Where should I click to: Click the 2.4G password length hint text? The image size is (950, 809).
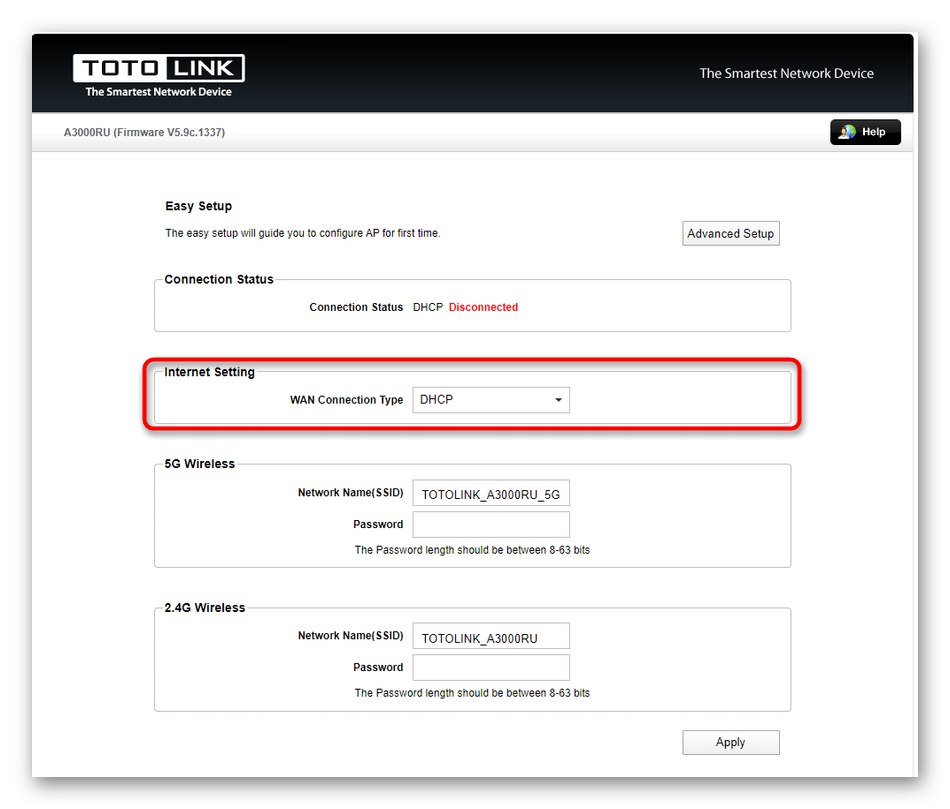click(472, 693)
